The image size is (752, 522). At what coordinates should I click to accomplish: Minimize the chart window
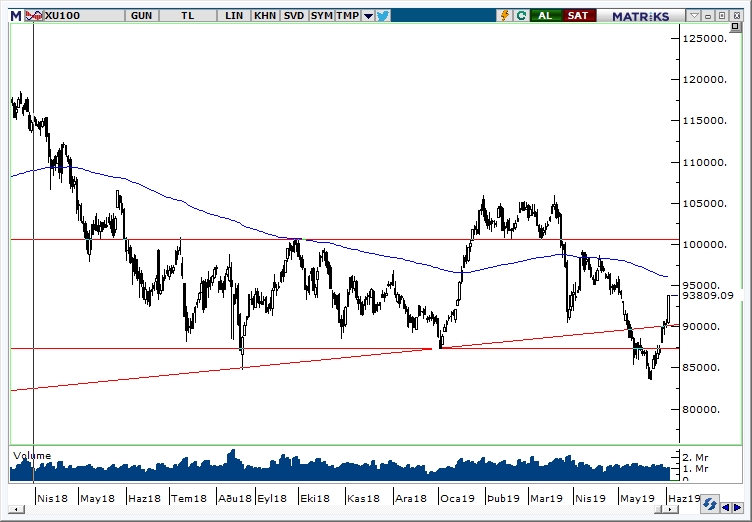(x=708, y=16)
